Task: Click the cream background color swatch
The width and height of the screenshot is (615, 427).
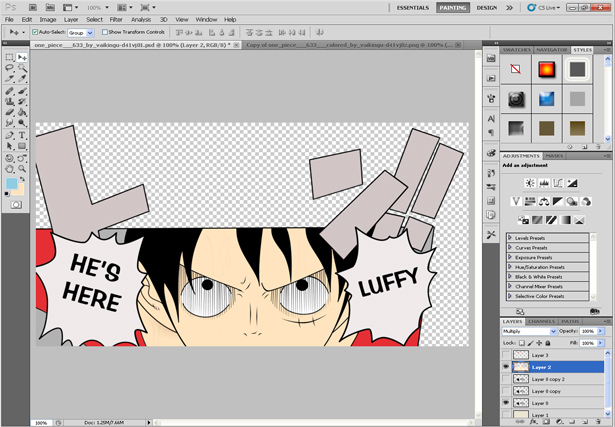Action: 20,191
